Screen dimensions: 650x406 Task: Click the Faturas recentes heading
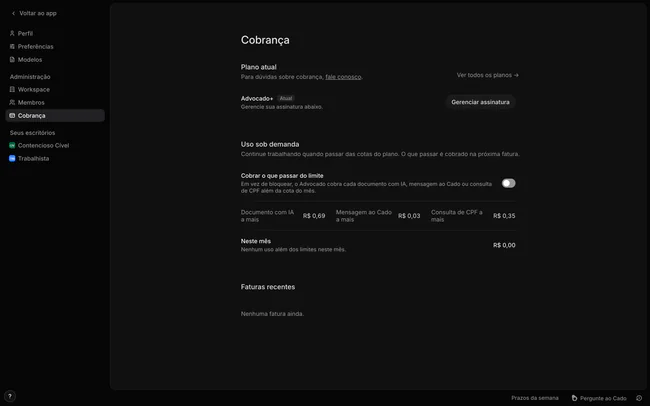pyautogui.click(x=268, y=287)
